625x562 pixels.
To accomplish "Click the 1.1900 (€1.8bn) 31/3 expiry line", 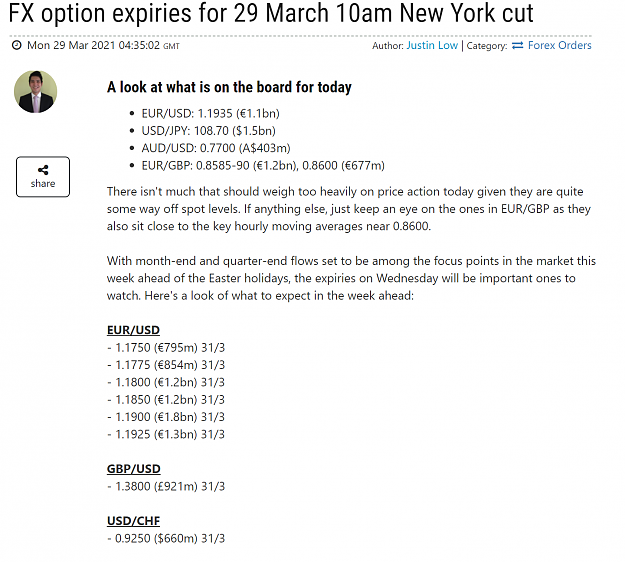I will pos(166,417).
